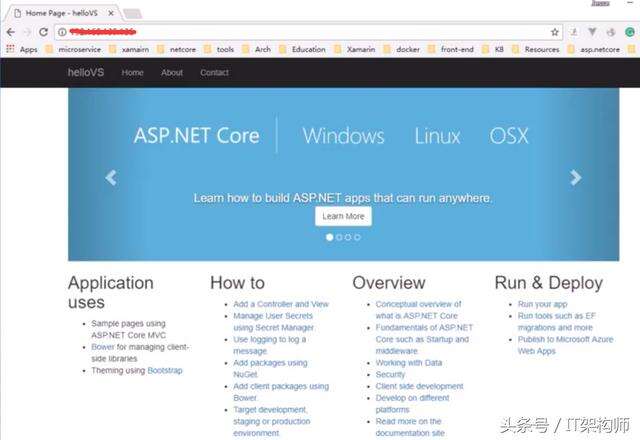Select last carousel indicator dot
Image resolution: width=640 pixels, height=440 pixels.
(x=357, y=237)
